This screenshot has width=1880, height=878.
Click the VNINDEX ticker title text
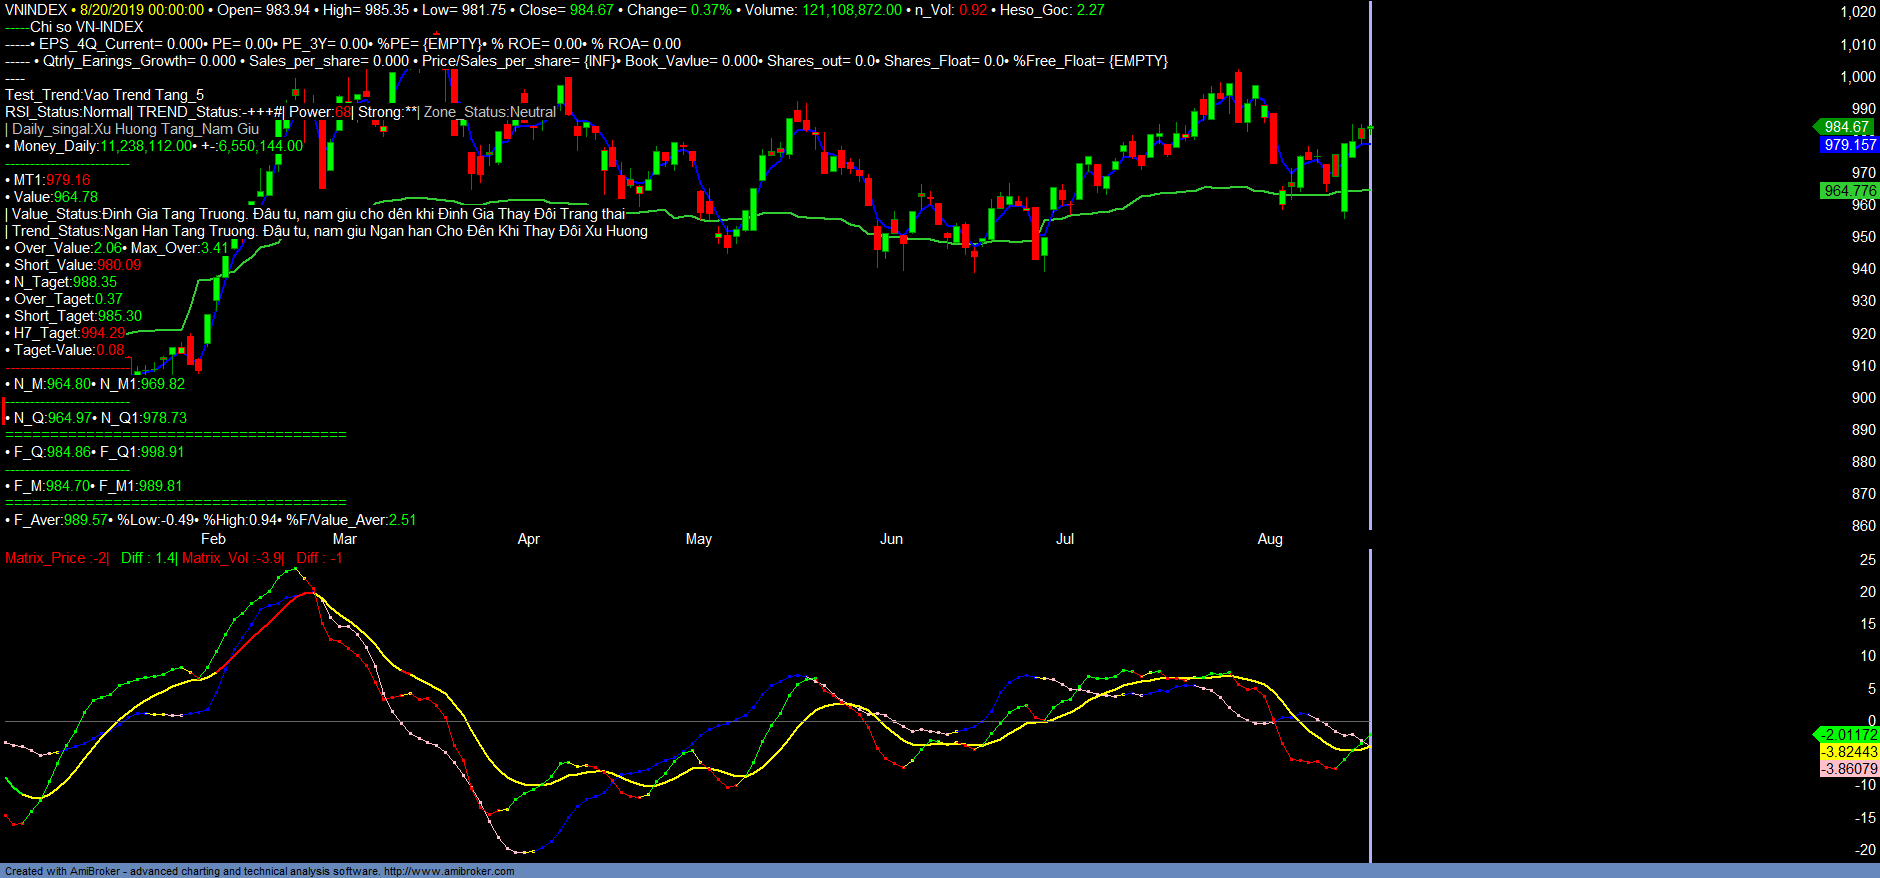point(36,10)
